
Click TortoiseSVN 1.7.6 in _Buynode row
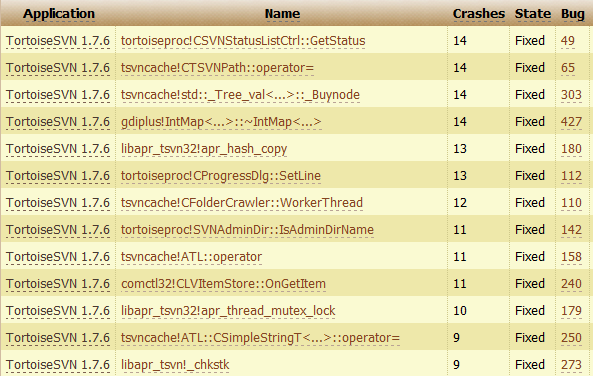pyautogui.click(x=58, y=95)
